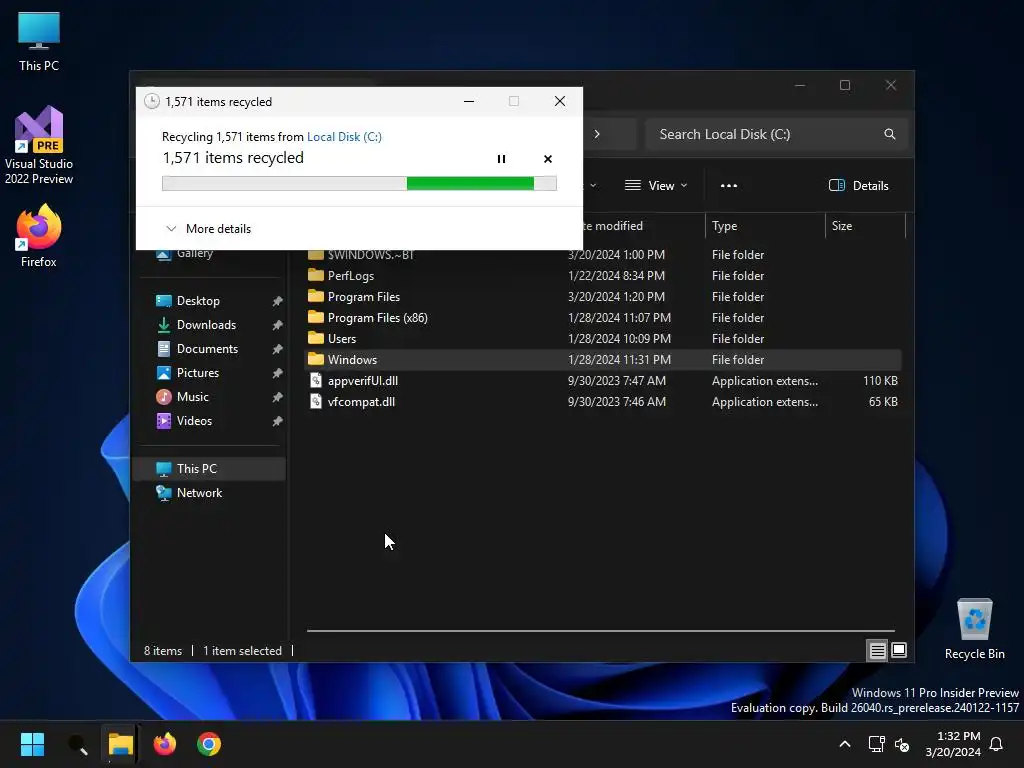Select the PerfLogs folder
Screen dimensions: 1024x768
coord(603,276)
